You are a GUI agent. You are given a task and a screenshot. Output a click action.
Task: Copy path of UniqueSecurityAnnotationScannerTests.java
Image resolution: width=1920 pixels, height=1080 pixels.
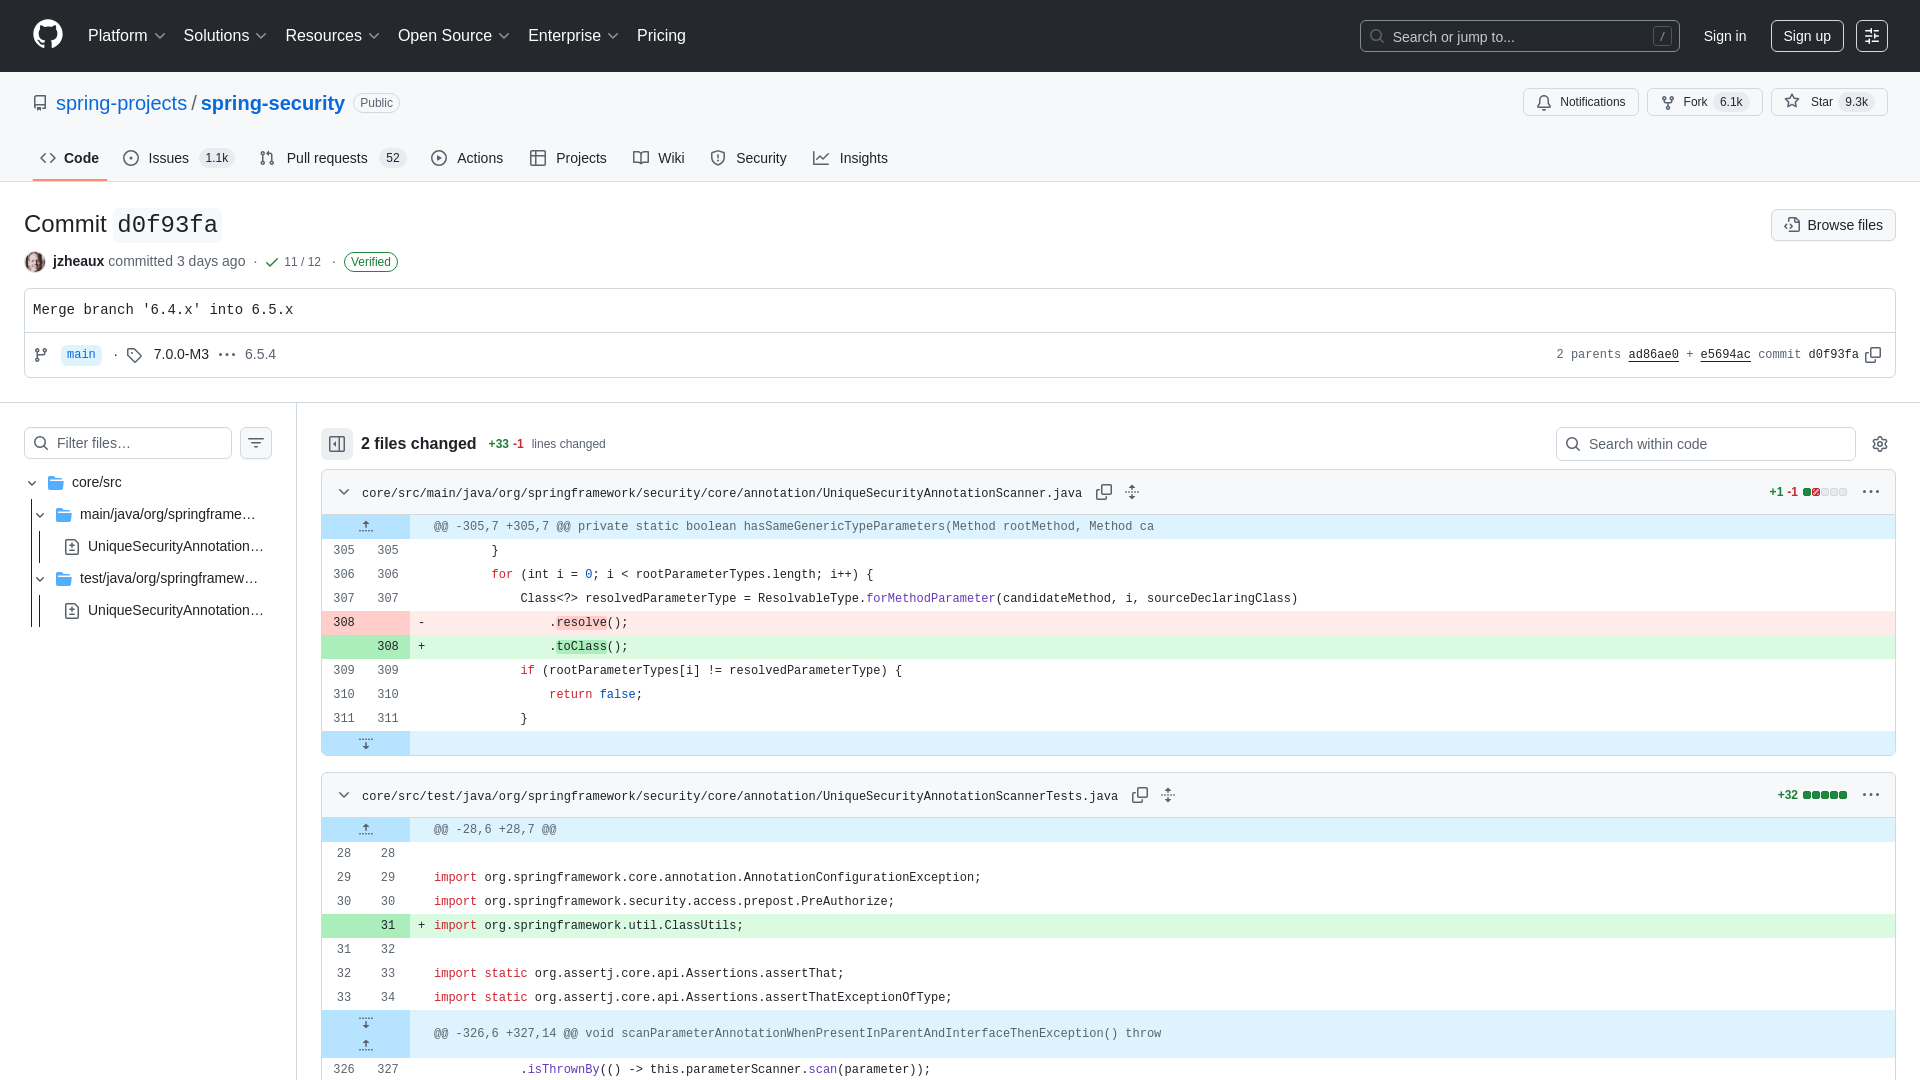(1140, 795)
